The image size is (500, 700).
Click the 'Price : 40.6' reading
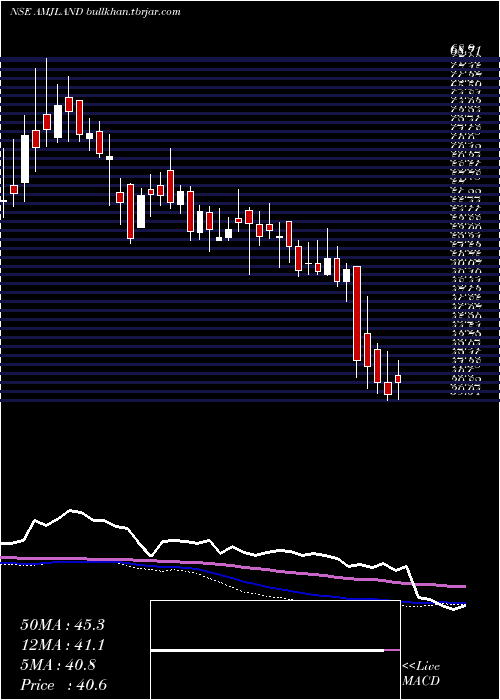click(x=63, y=685)
